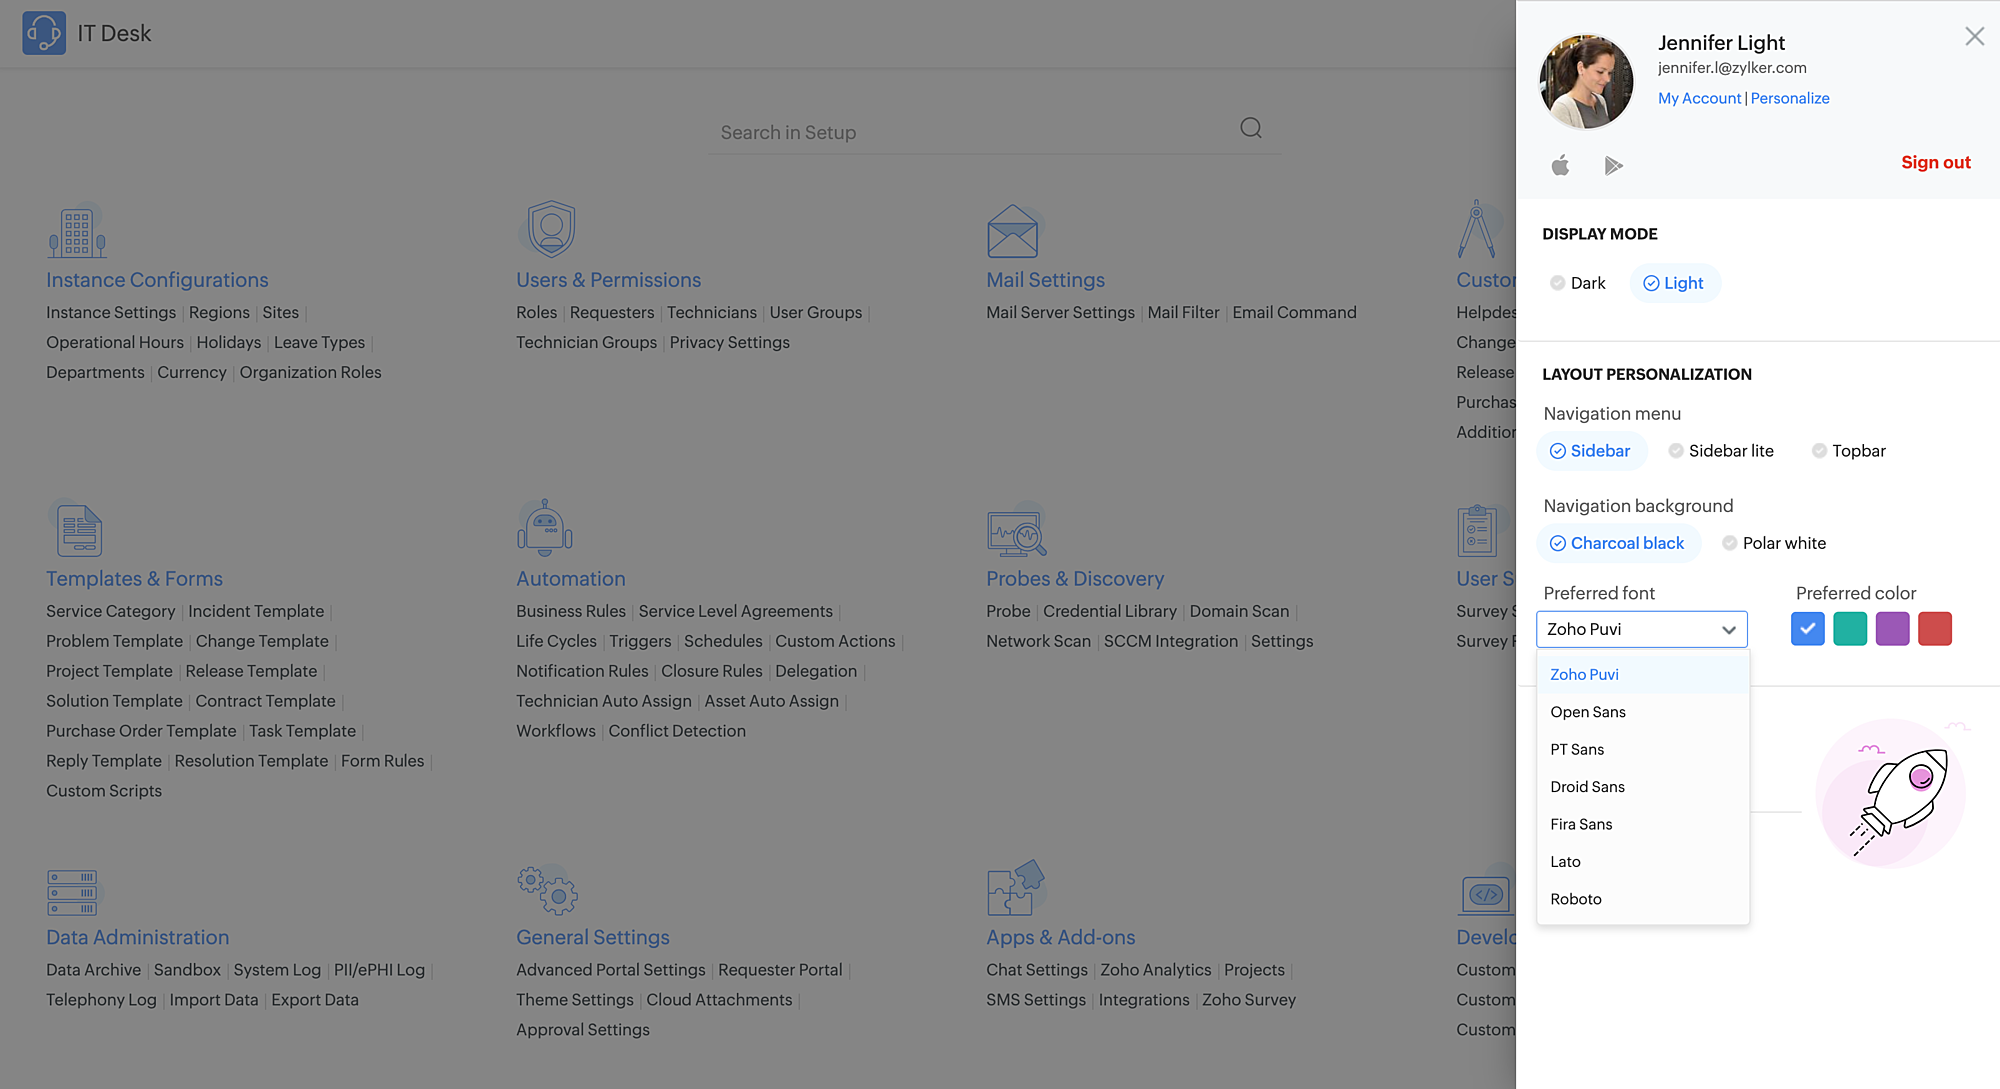Choose Open Sans from font list

[x=1588, y=712]
